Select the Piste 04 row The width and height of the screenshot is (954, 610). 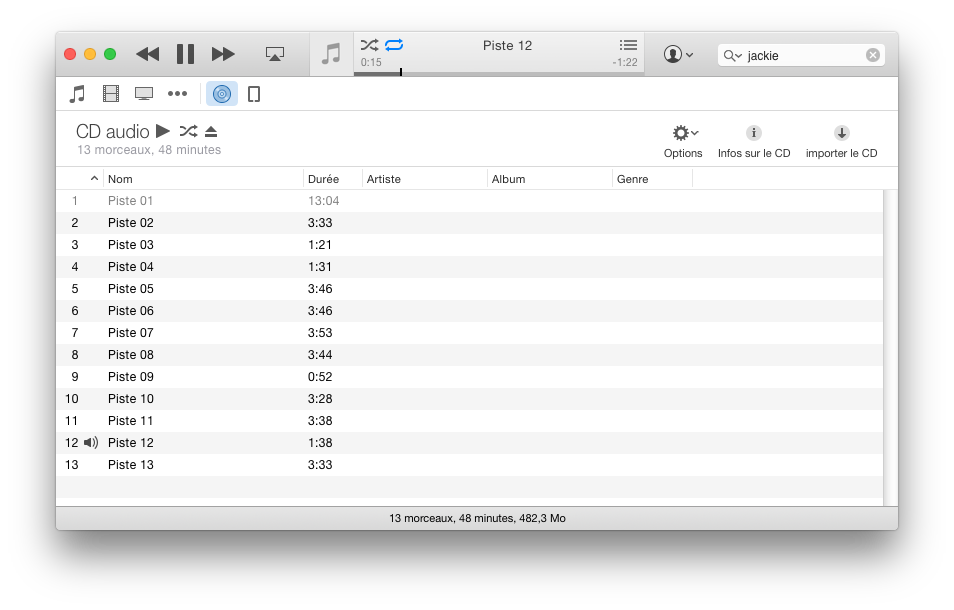coord(469,266)
